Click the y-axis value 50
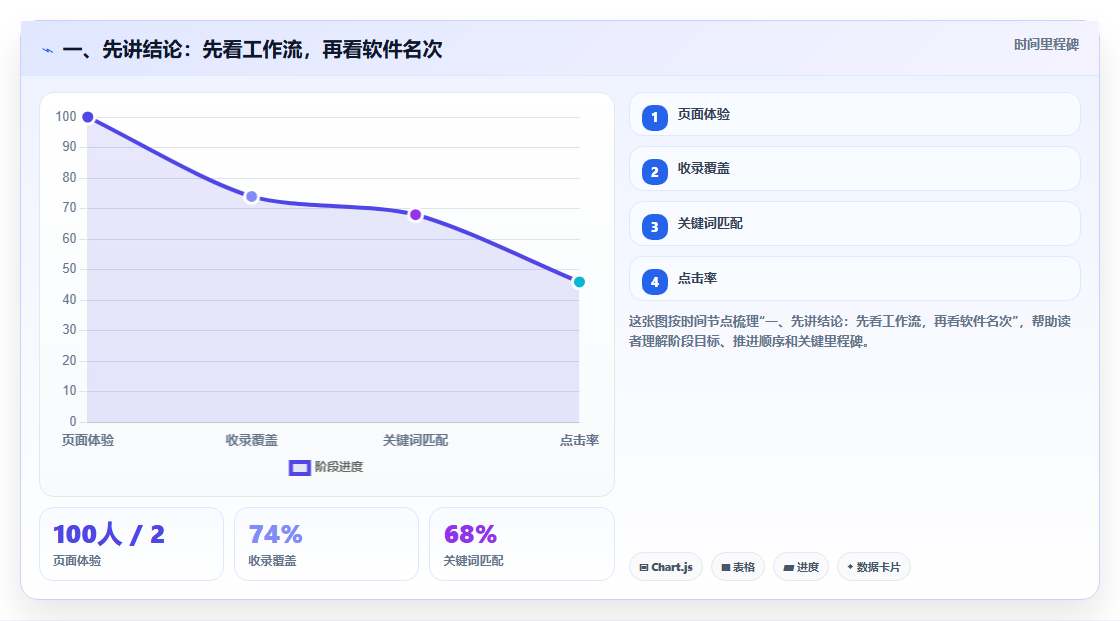This screenshot has width=1120, height=621. [69, 269]
